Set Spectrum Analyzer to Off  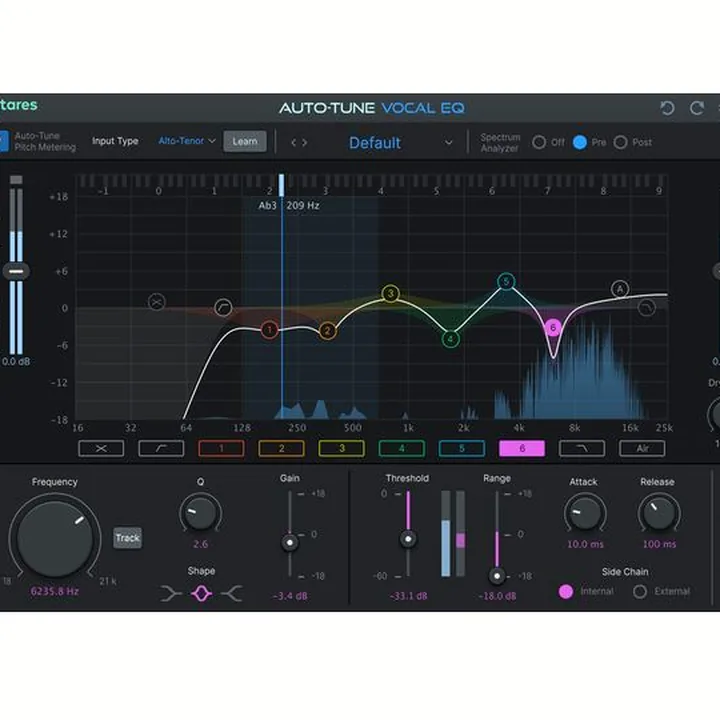[539, 142]
